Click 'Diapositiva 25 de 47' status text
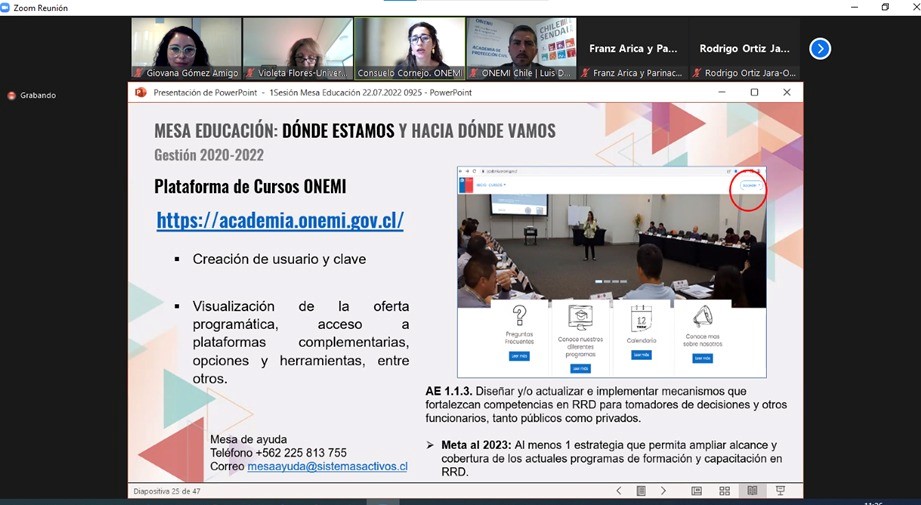This screenshot has width=921, height=505. click(x=167, y=491)
